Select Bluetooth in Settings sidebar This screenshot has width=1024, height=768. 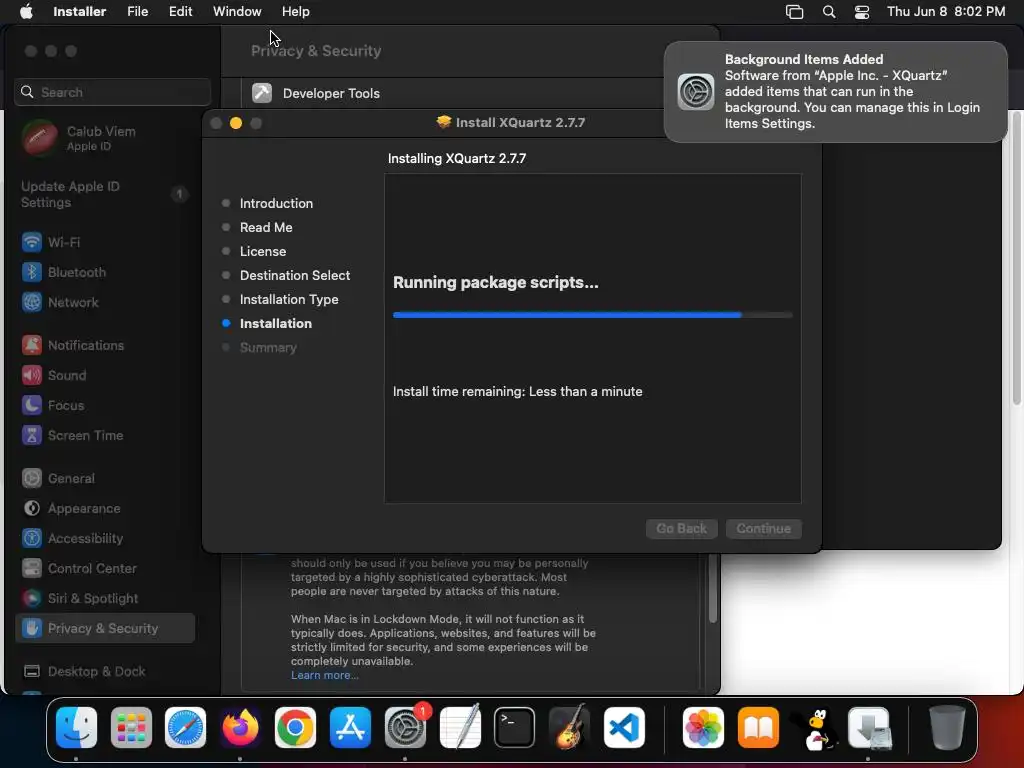coord(64,272)
